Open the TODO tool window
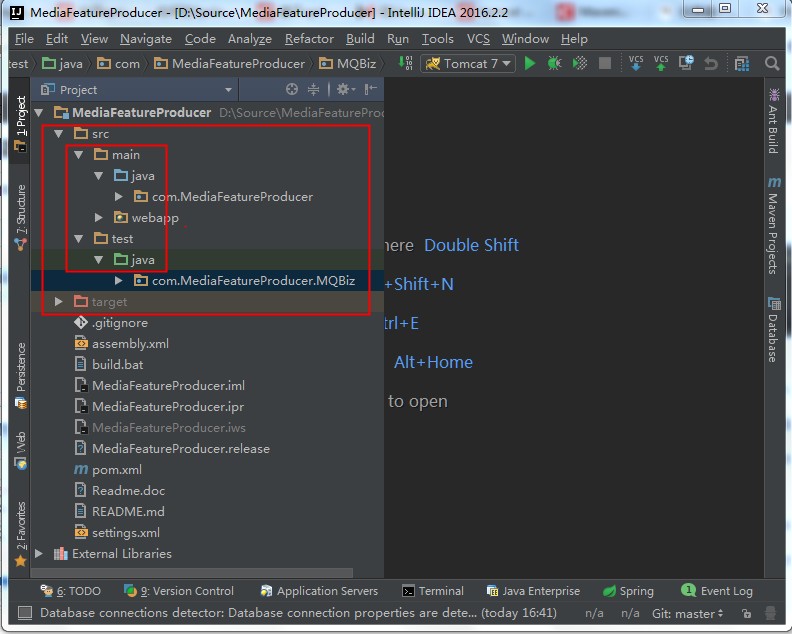 click(71, 591)
